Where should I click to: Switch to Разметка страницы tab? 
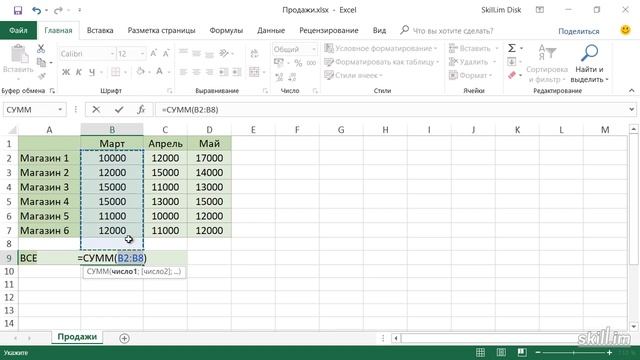click(161, 31)
